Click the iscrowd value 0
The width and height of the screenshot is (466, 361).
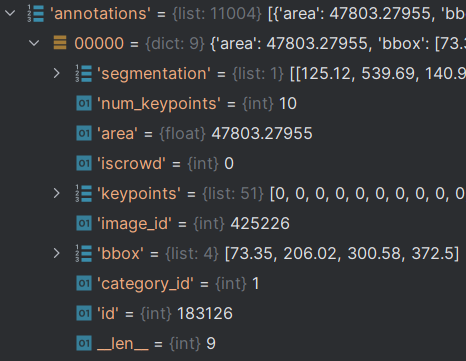[x=229, y=164]
